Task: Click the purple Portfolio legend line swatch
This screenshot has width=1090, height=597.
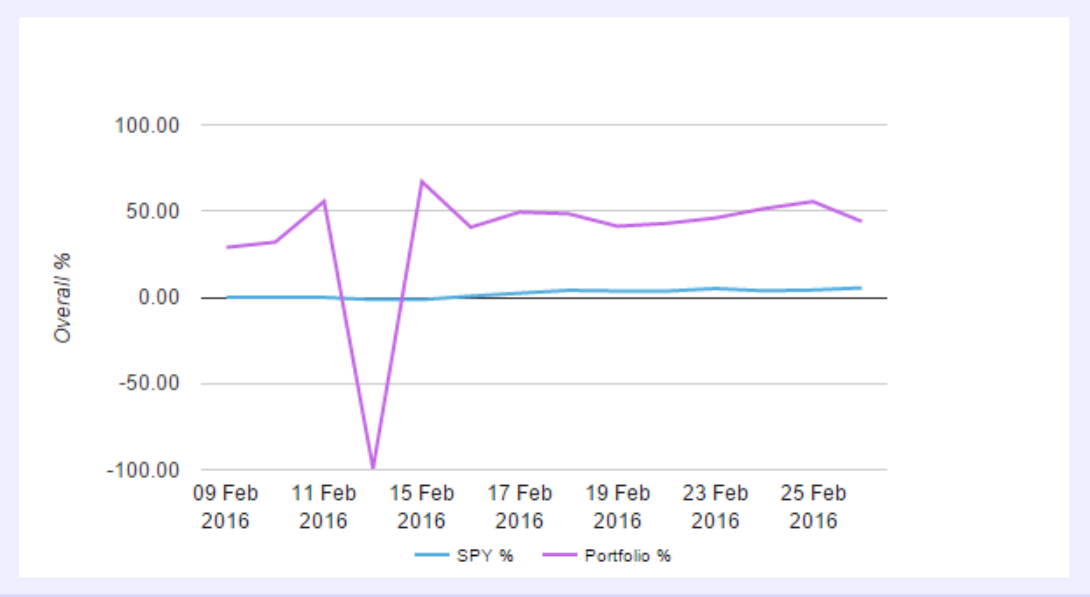Action: pos(561,556)
